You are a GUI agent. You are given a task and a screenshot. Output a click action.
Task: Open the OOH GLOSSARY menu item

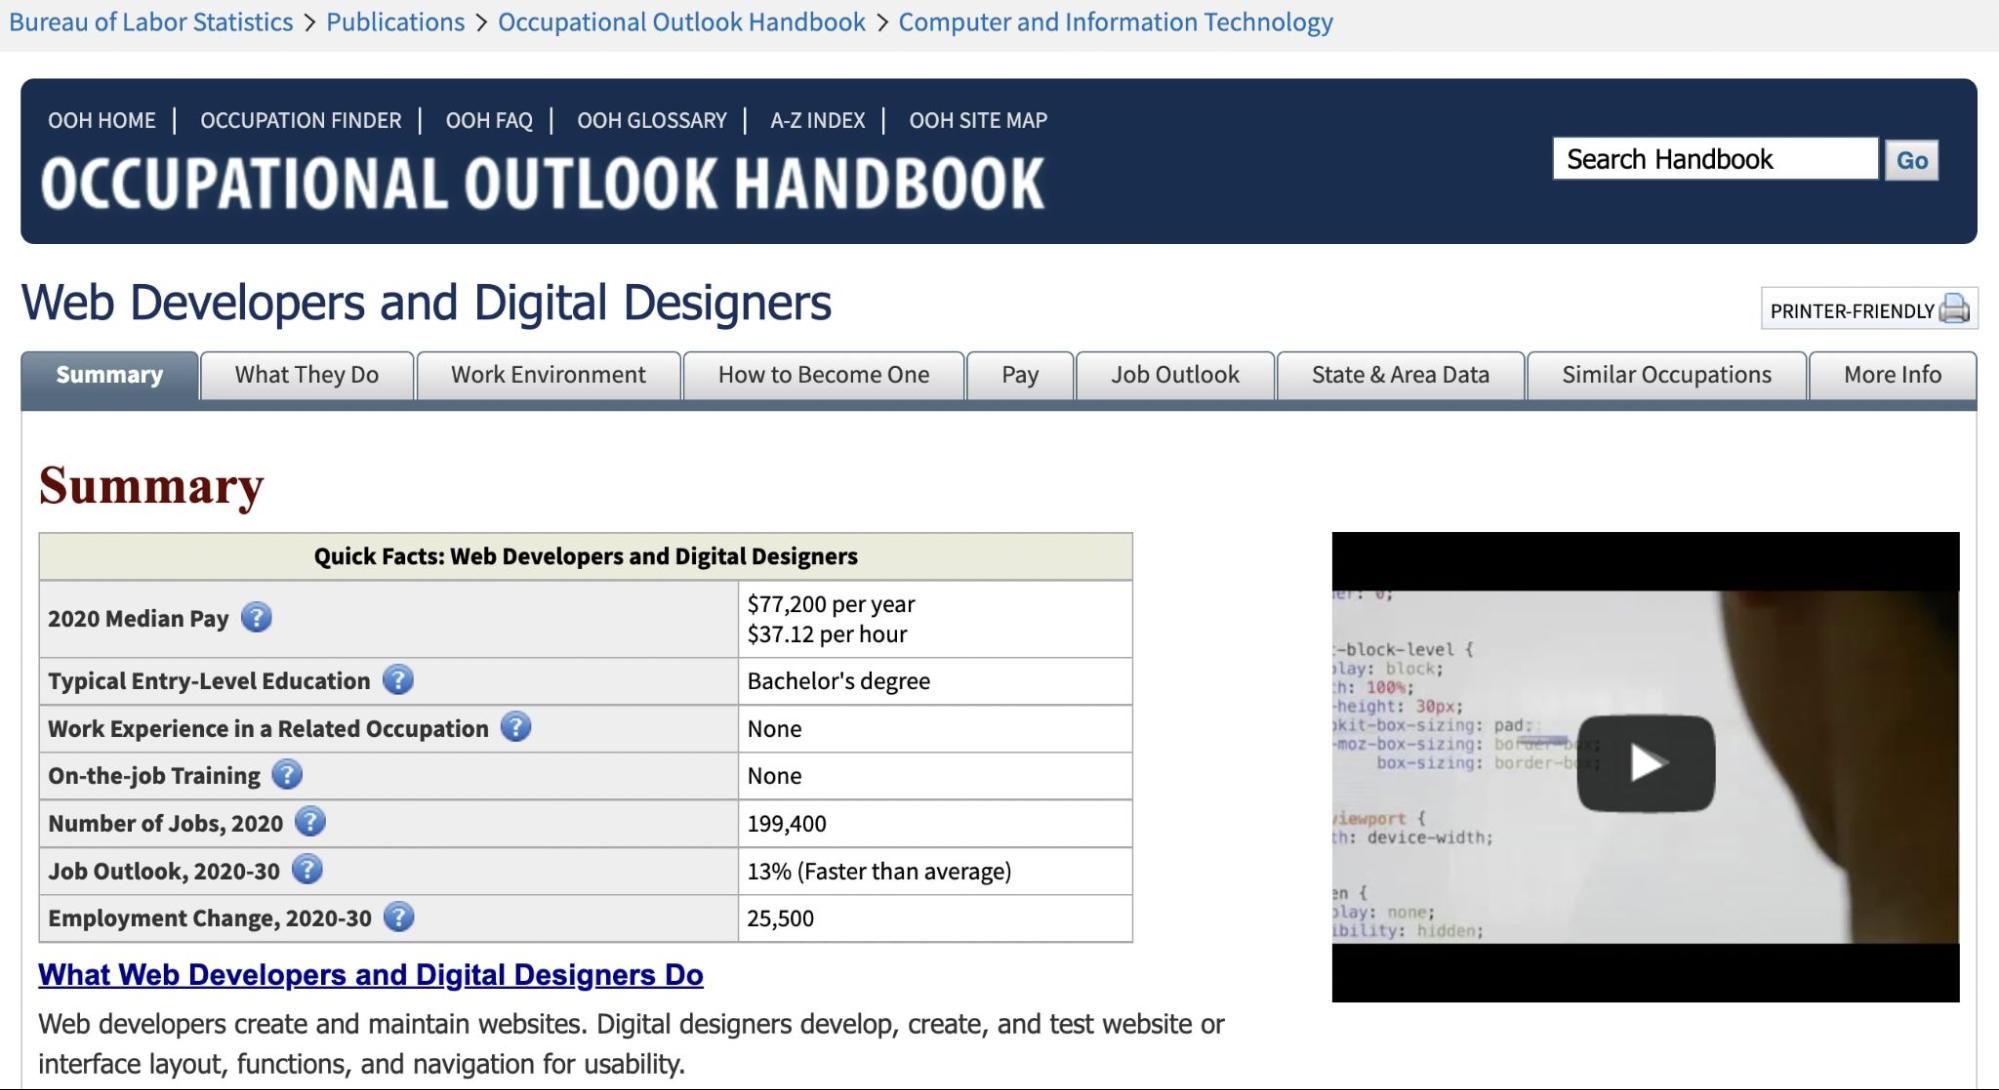pyautogui.click(x=651, y=120)
